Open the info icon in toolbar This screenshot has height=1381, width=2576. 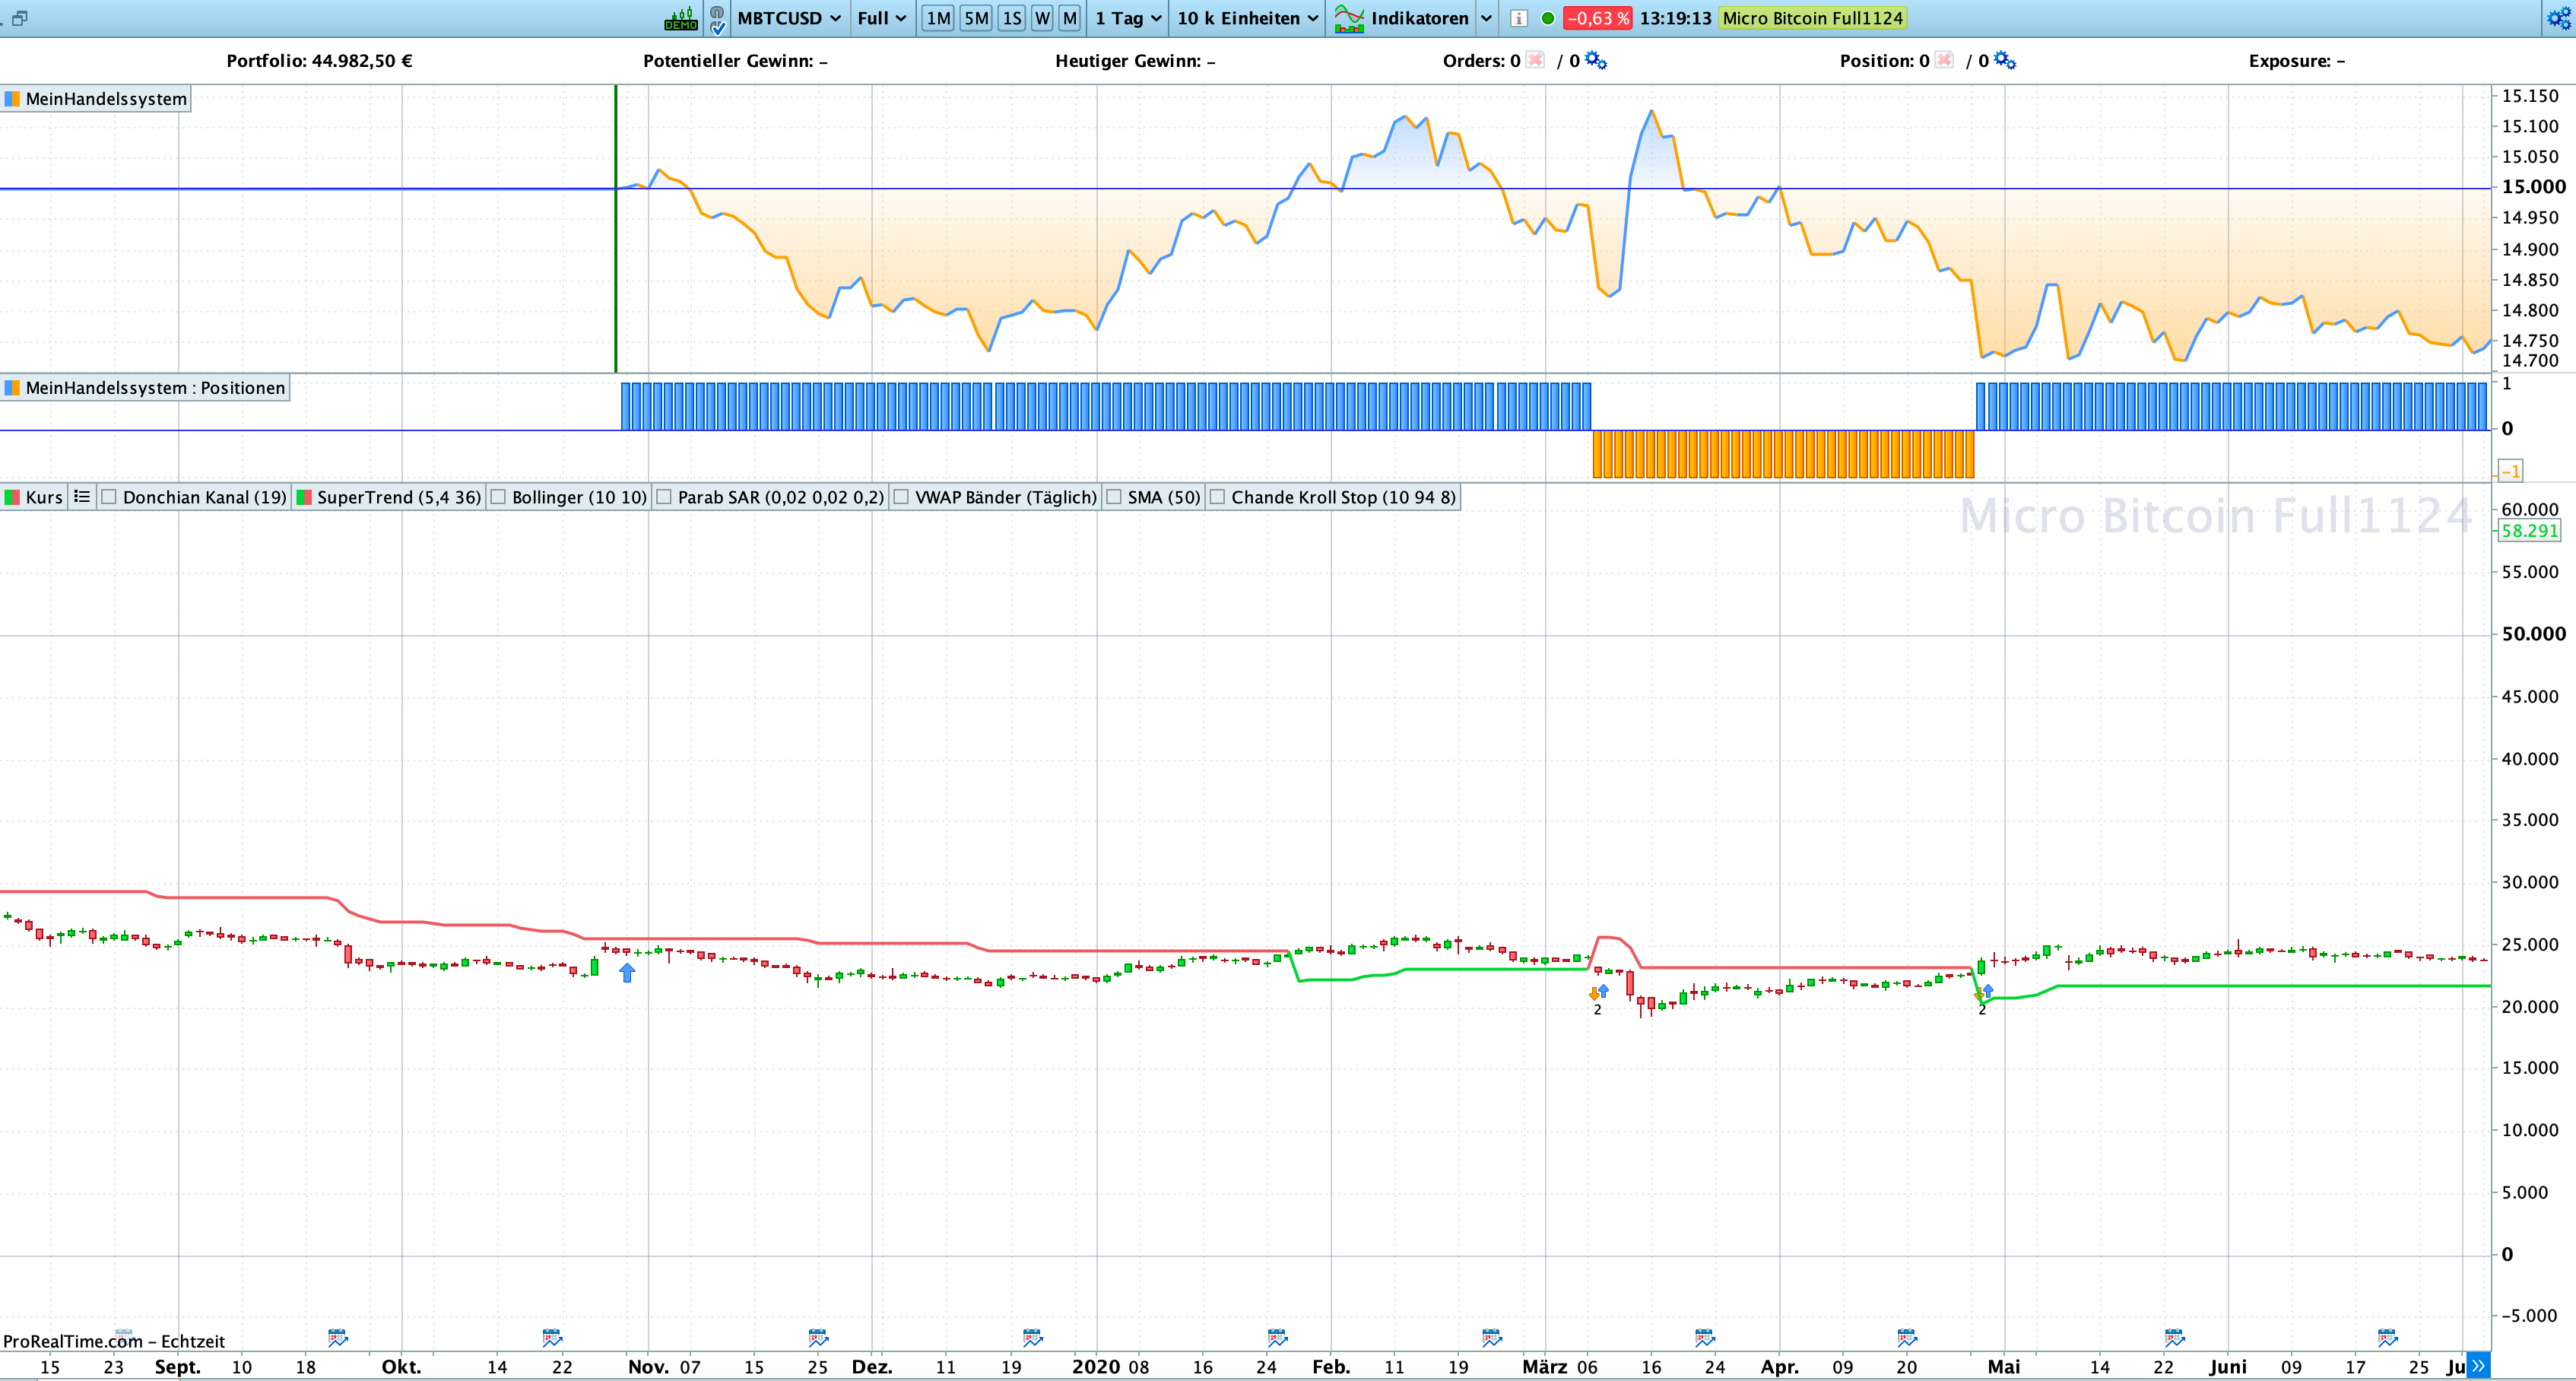(1518, 18)
